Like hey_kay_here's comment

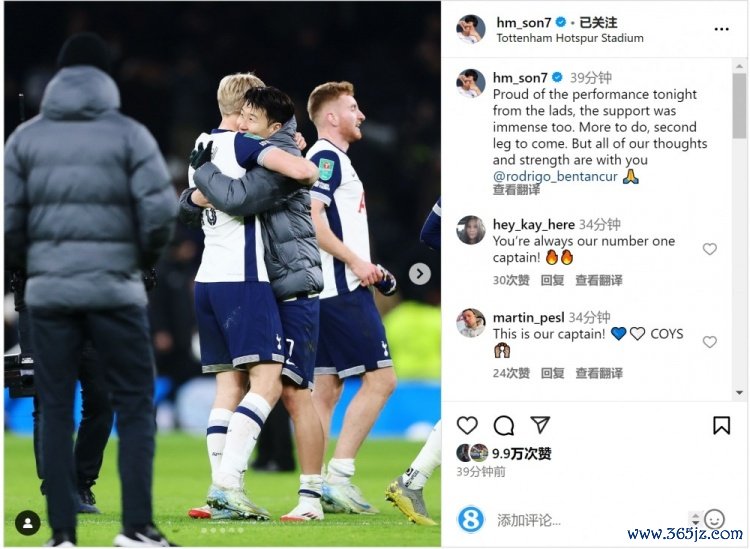(709, 249)
